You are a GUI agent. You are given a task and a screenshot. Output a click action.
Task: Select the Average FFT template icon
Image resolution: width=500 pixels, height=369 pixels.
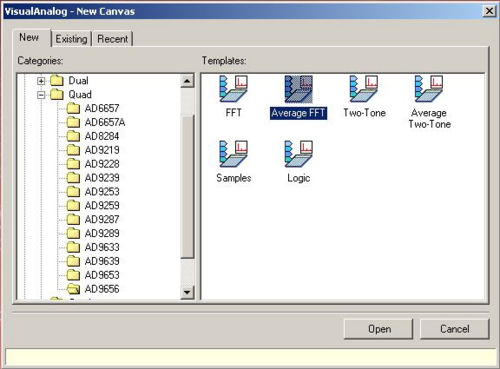click(298, 89)
